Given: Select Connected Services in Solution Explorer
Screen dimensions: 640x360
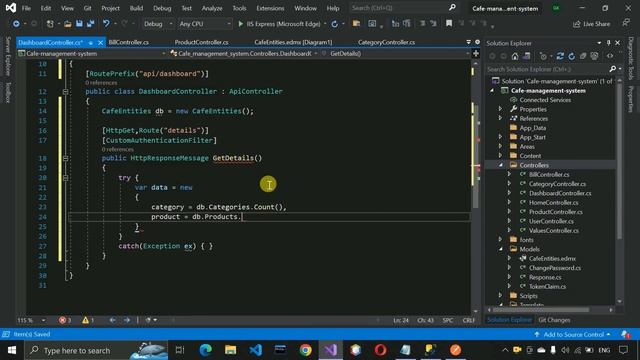Looking at the screenshot, I should click(545, 100).
